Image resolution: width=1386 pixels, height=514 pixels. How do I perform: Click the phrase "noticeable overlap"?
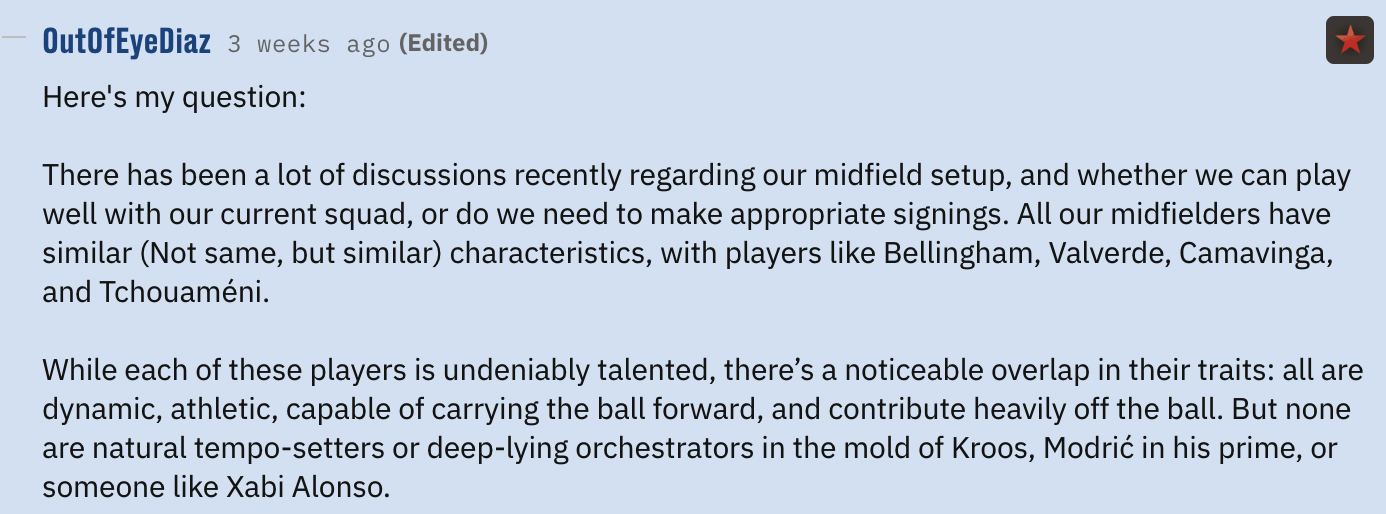884,370
